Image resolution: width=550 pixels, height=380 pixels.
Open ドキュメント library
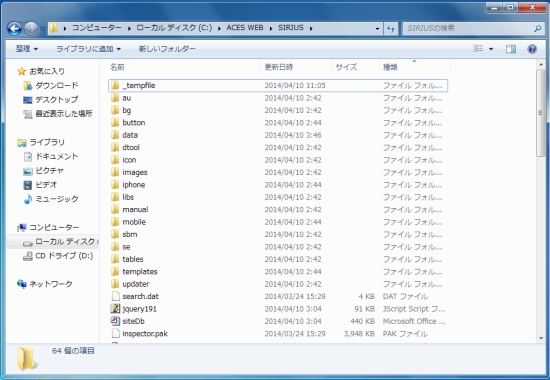(51, 156)
